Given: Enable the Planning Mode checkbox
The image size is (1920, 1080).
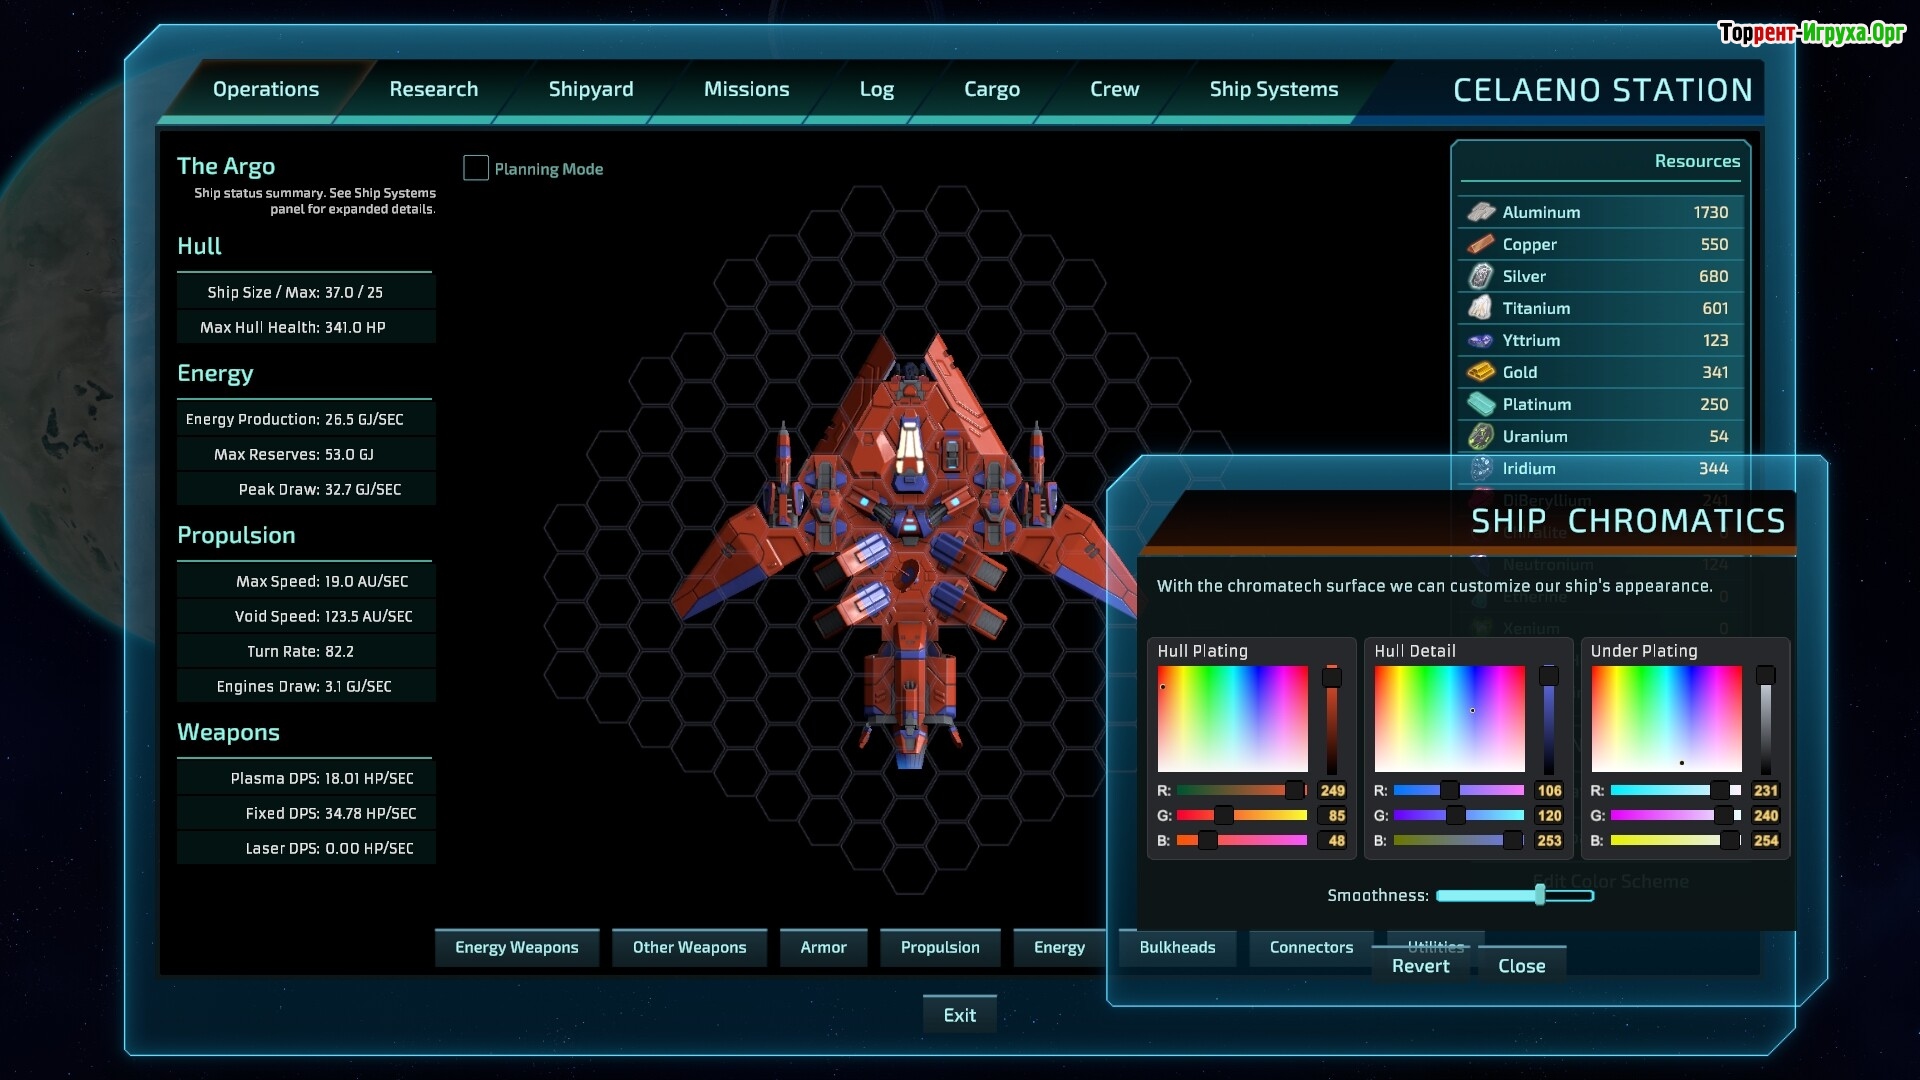Looking at the screenshot, I should [476, 168].
